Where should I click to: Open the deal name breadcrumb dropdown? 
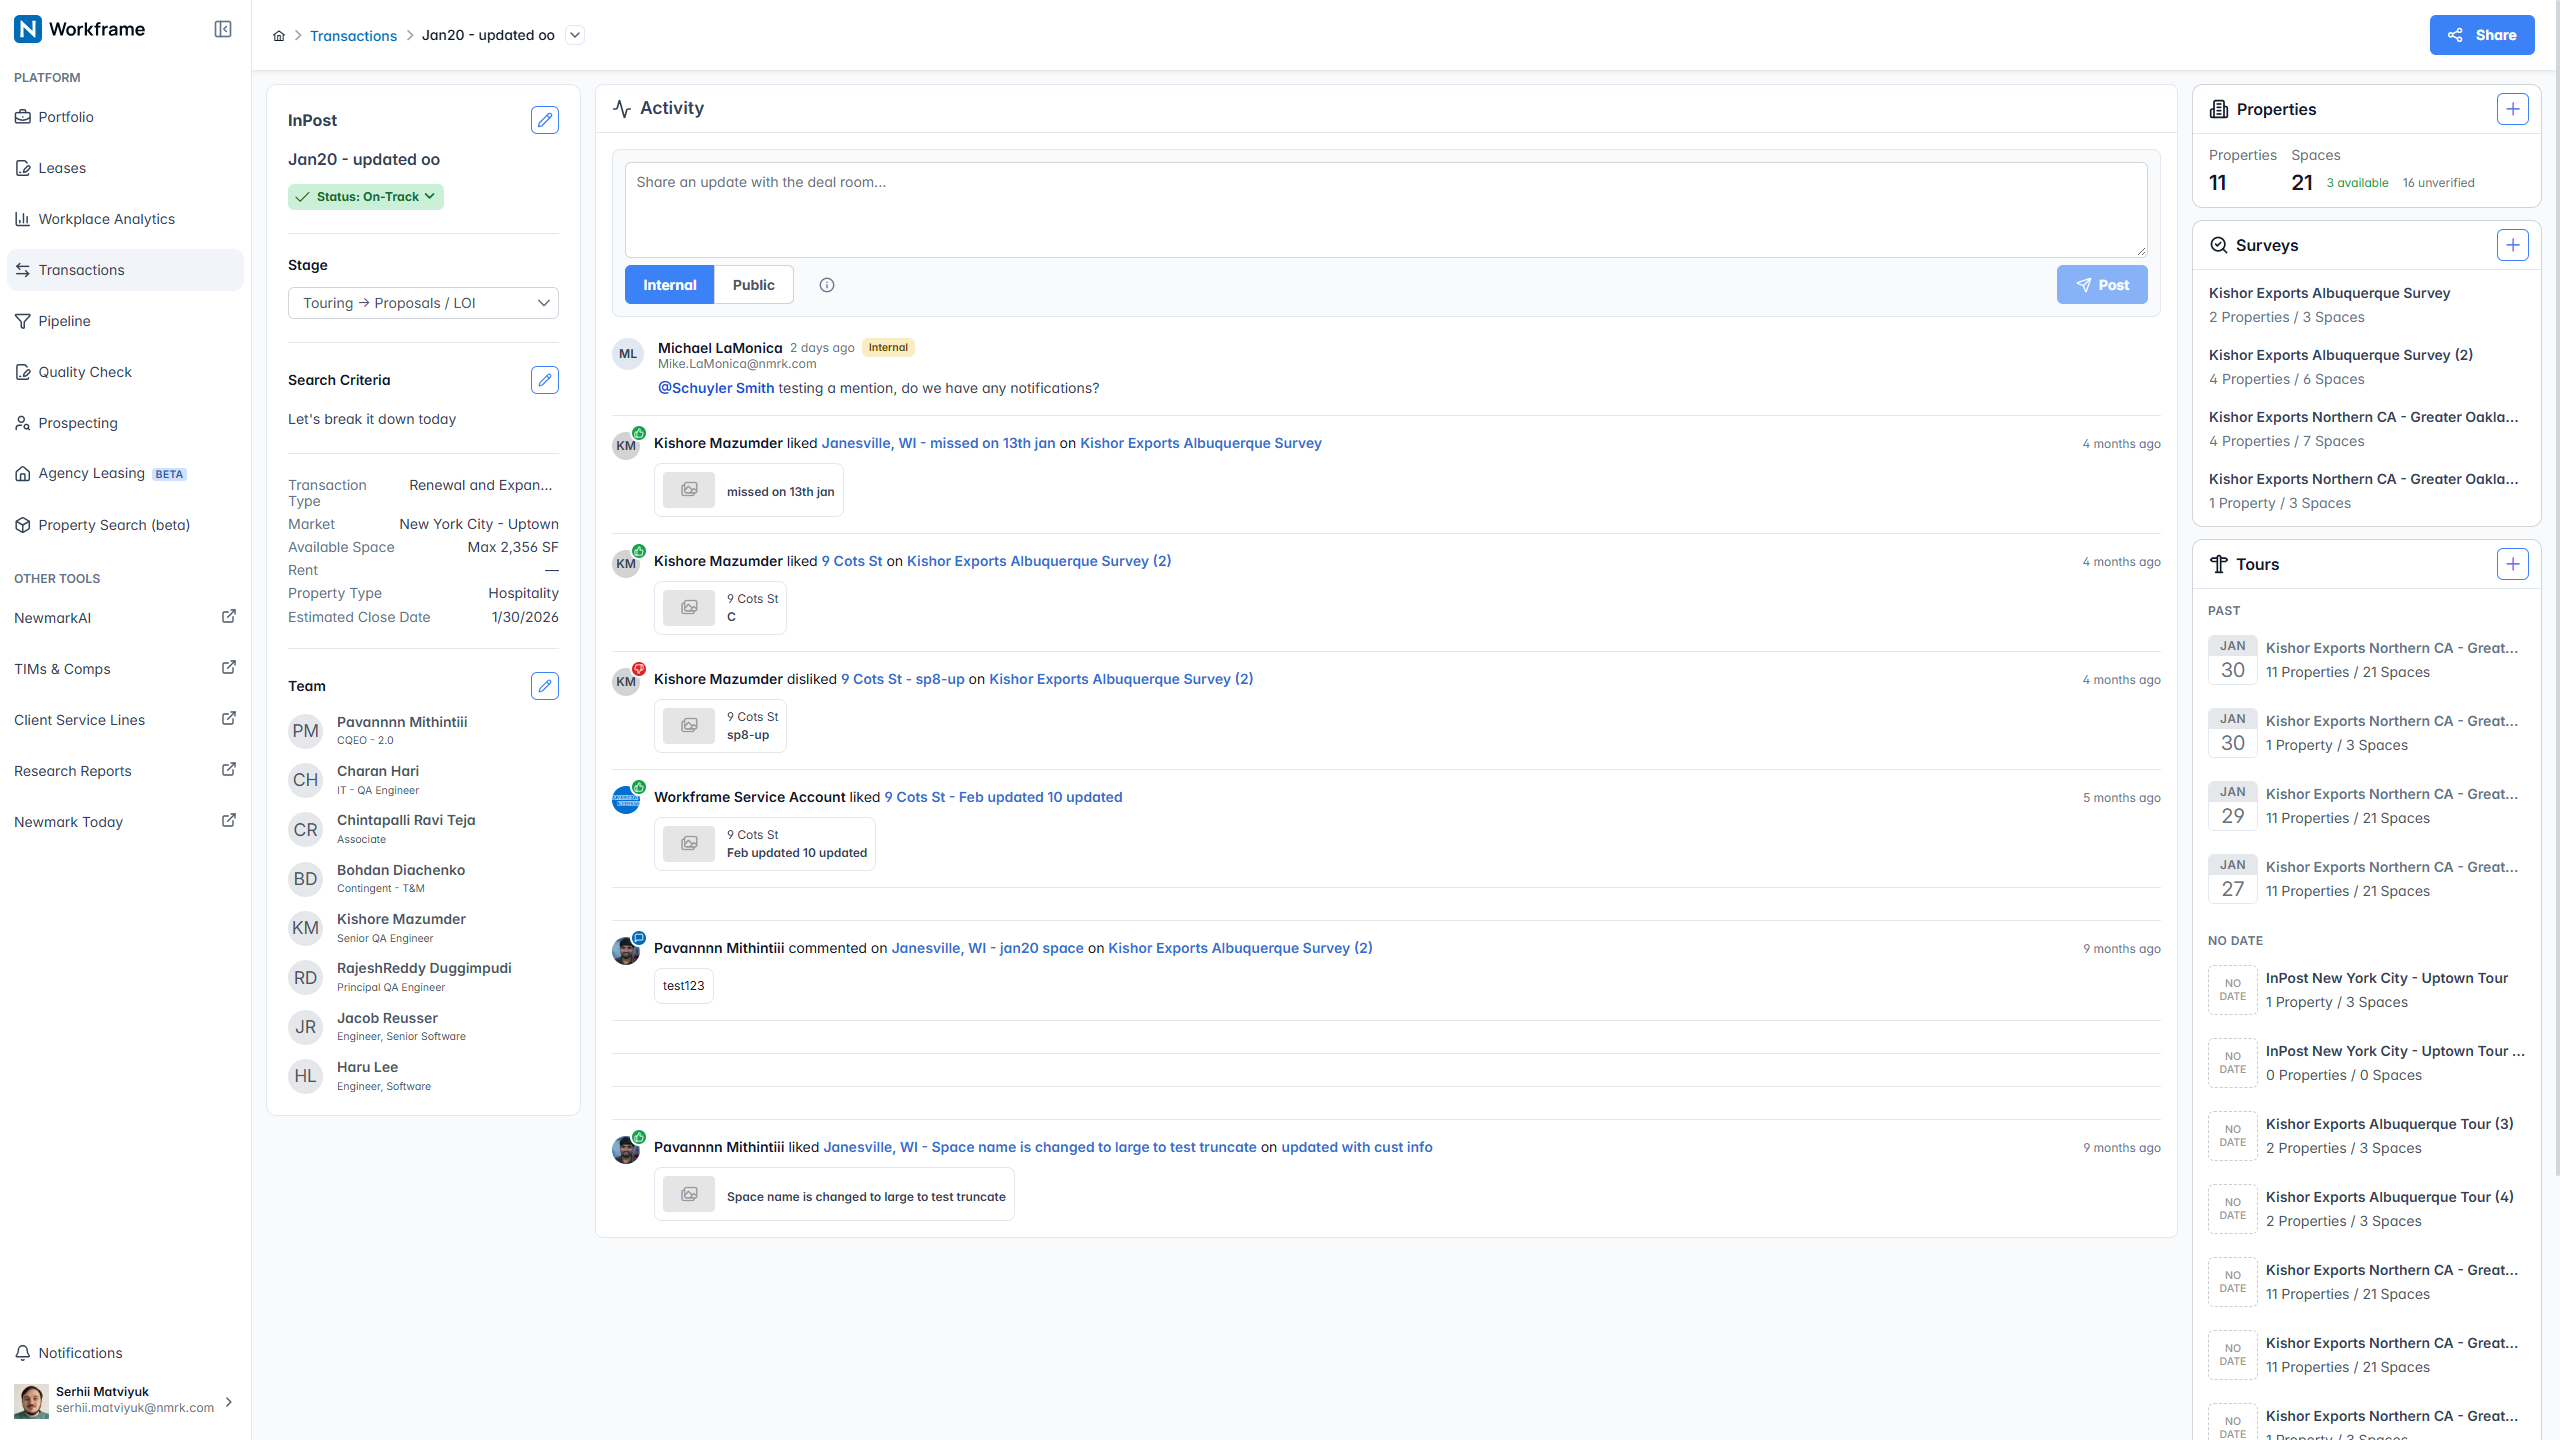(x=575, y=35)
